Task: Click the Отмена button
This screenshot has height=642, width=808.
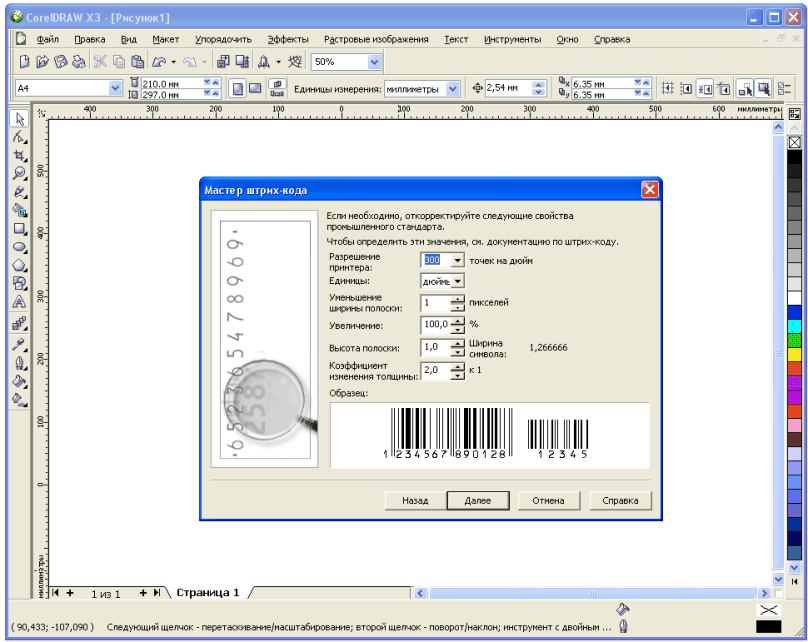Action: [x=548, y=500]
